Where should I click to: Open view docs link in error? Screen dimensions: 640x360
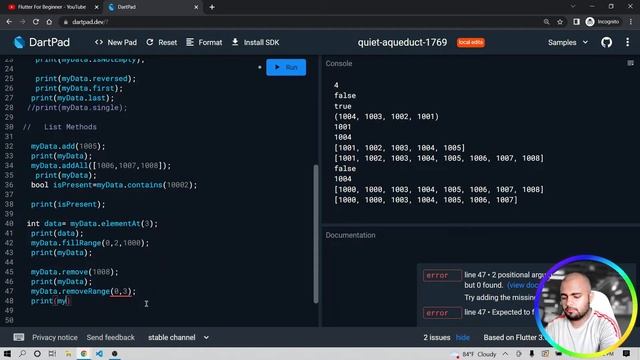click(522, 285)
